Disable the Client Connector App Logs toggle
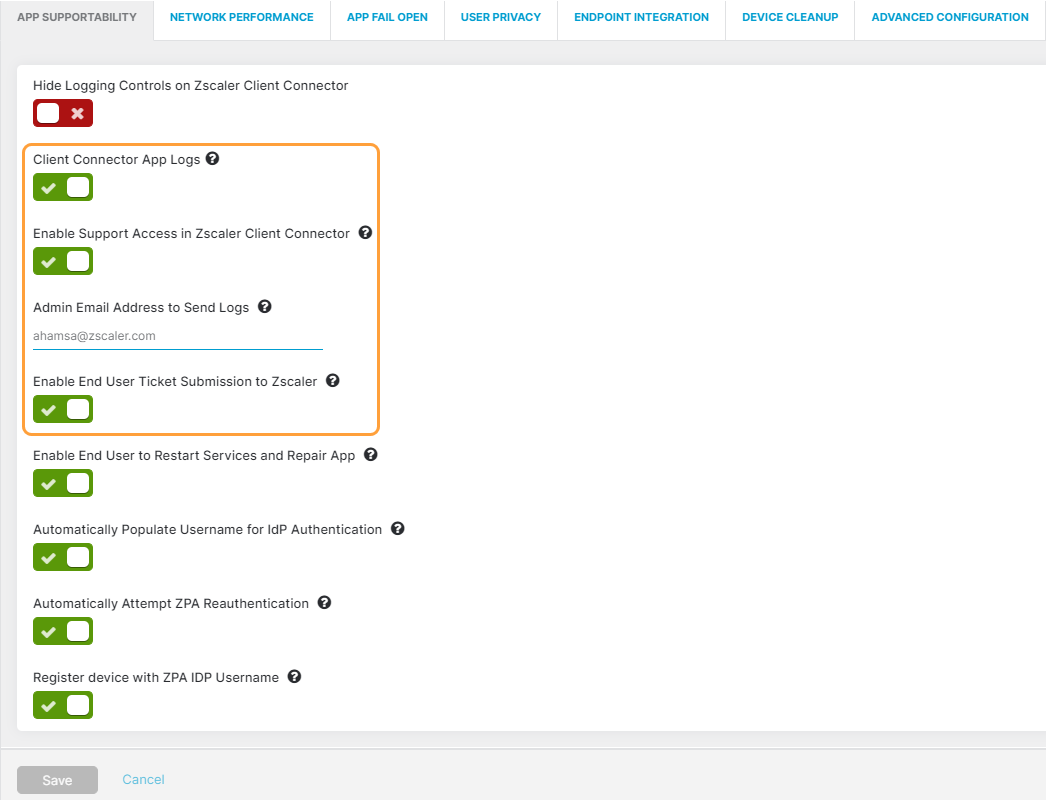 click(63, 187)
